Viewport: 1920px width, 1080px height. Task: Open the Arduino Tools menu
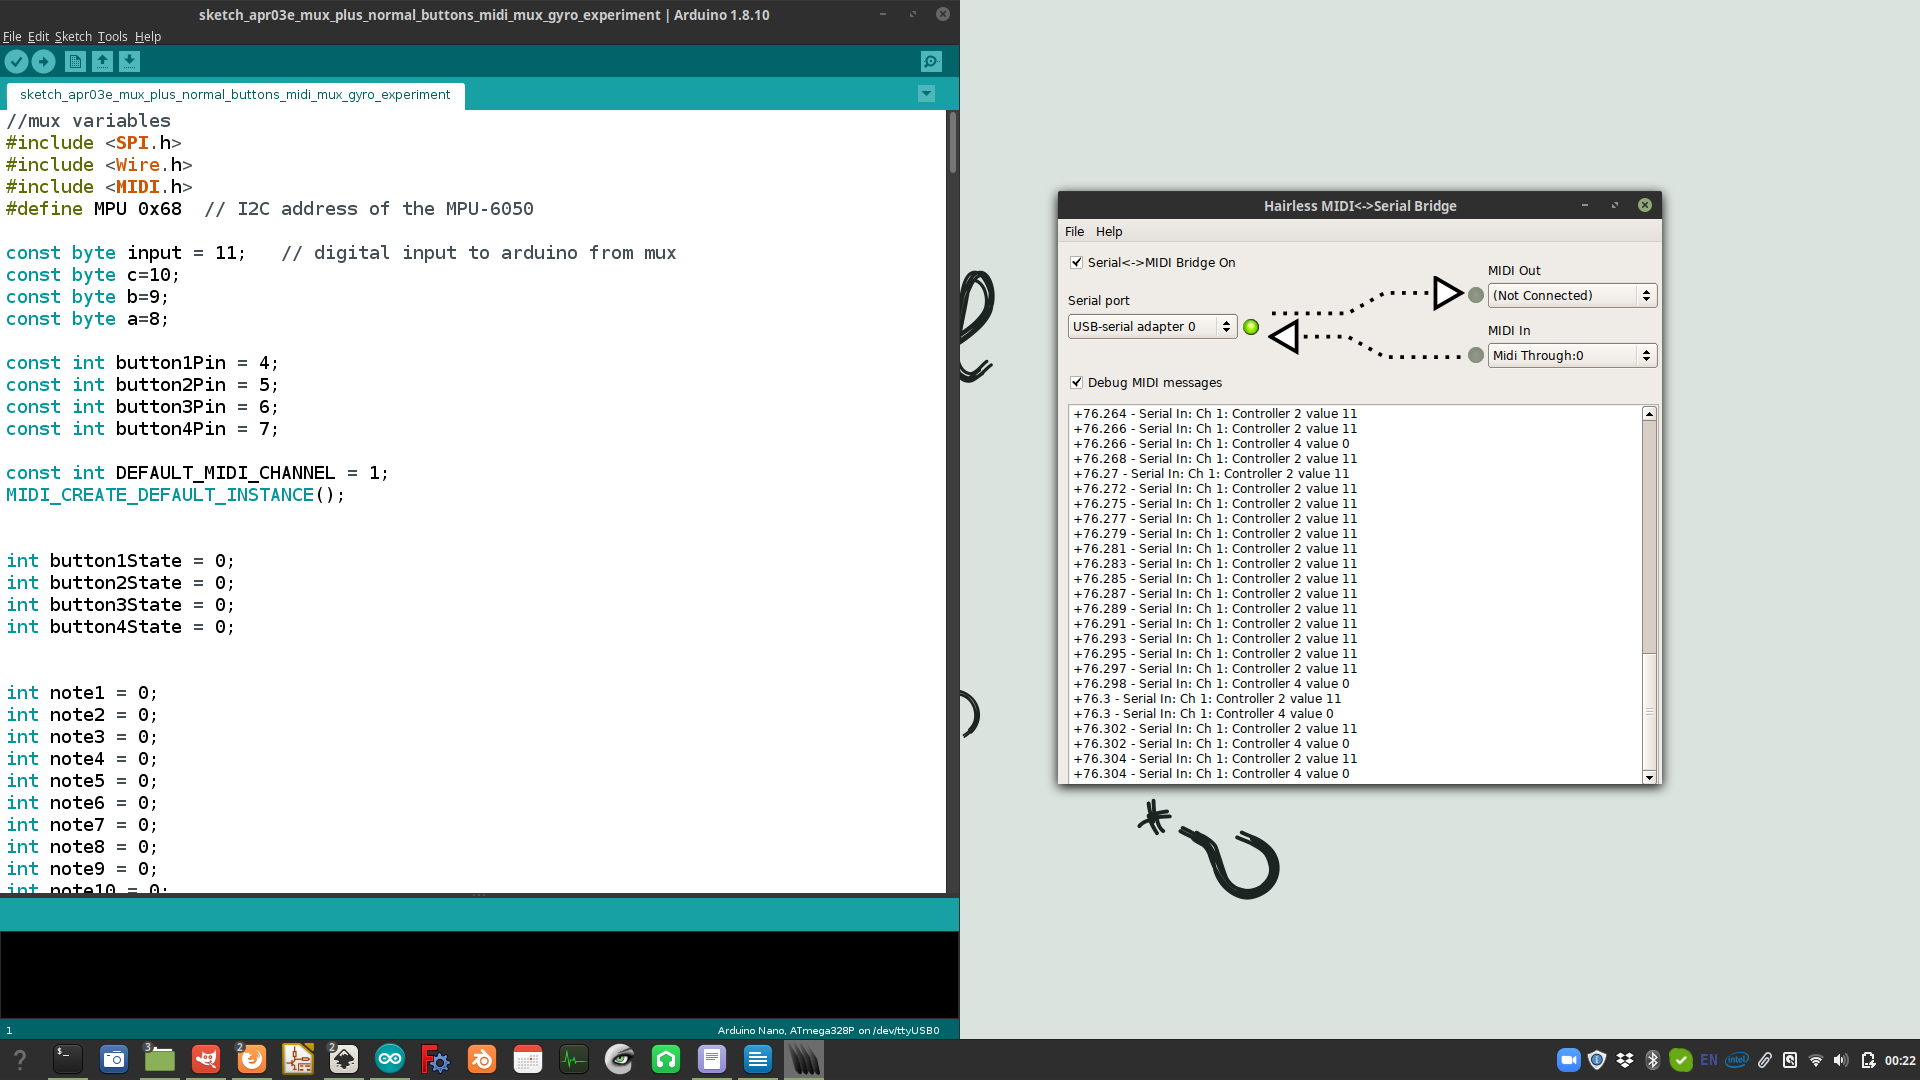(112, 37)
